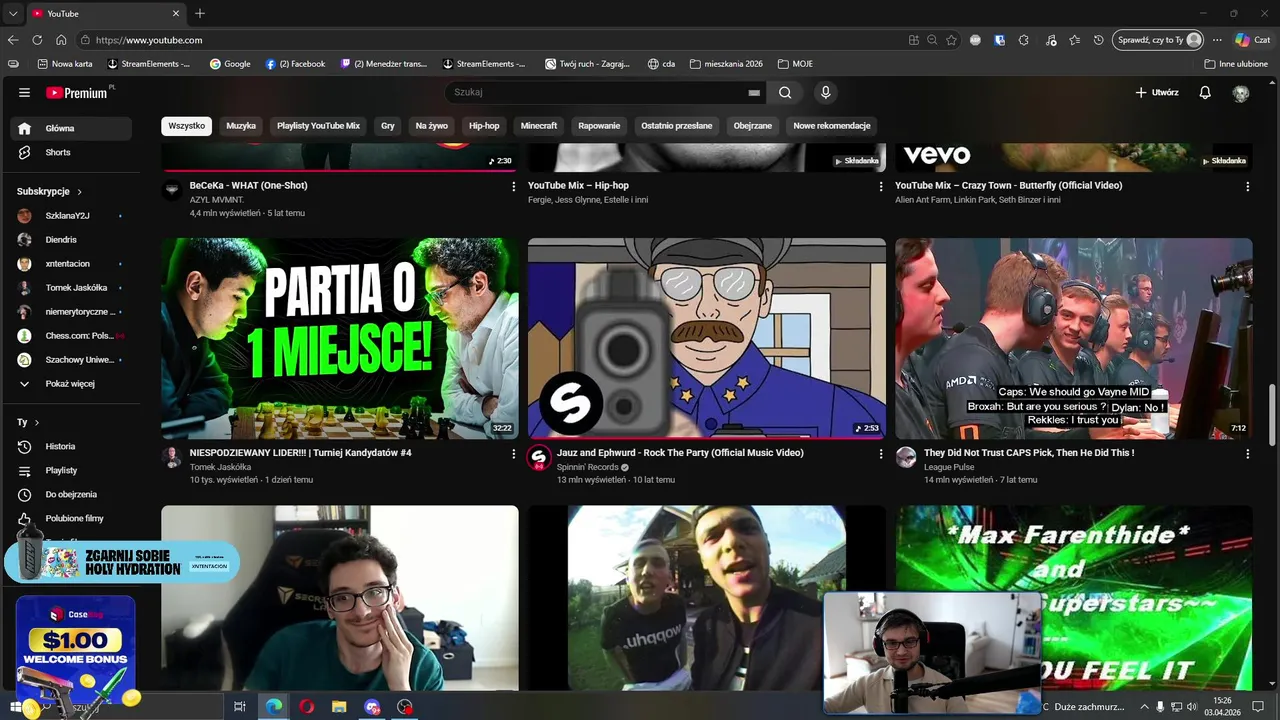Image resolution: width=1280 pixels, height=720 pixels.
Task: Open Playlisty in the sidebar
Action: point(71,470)
